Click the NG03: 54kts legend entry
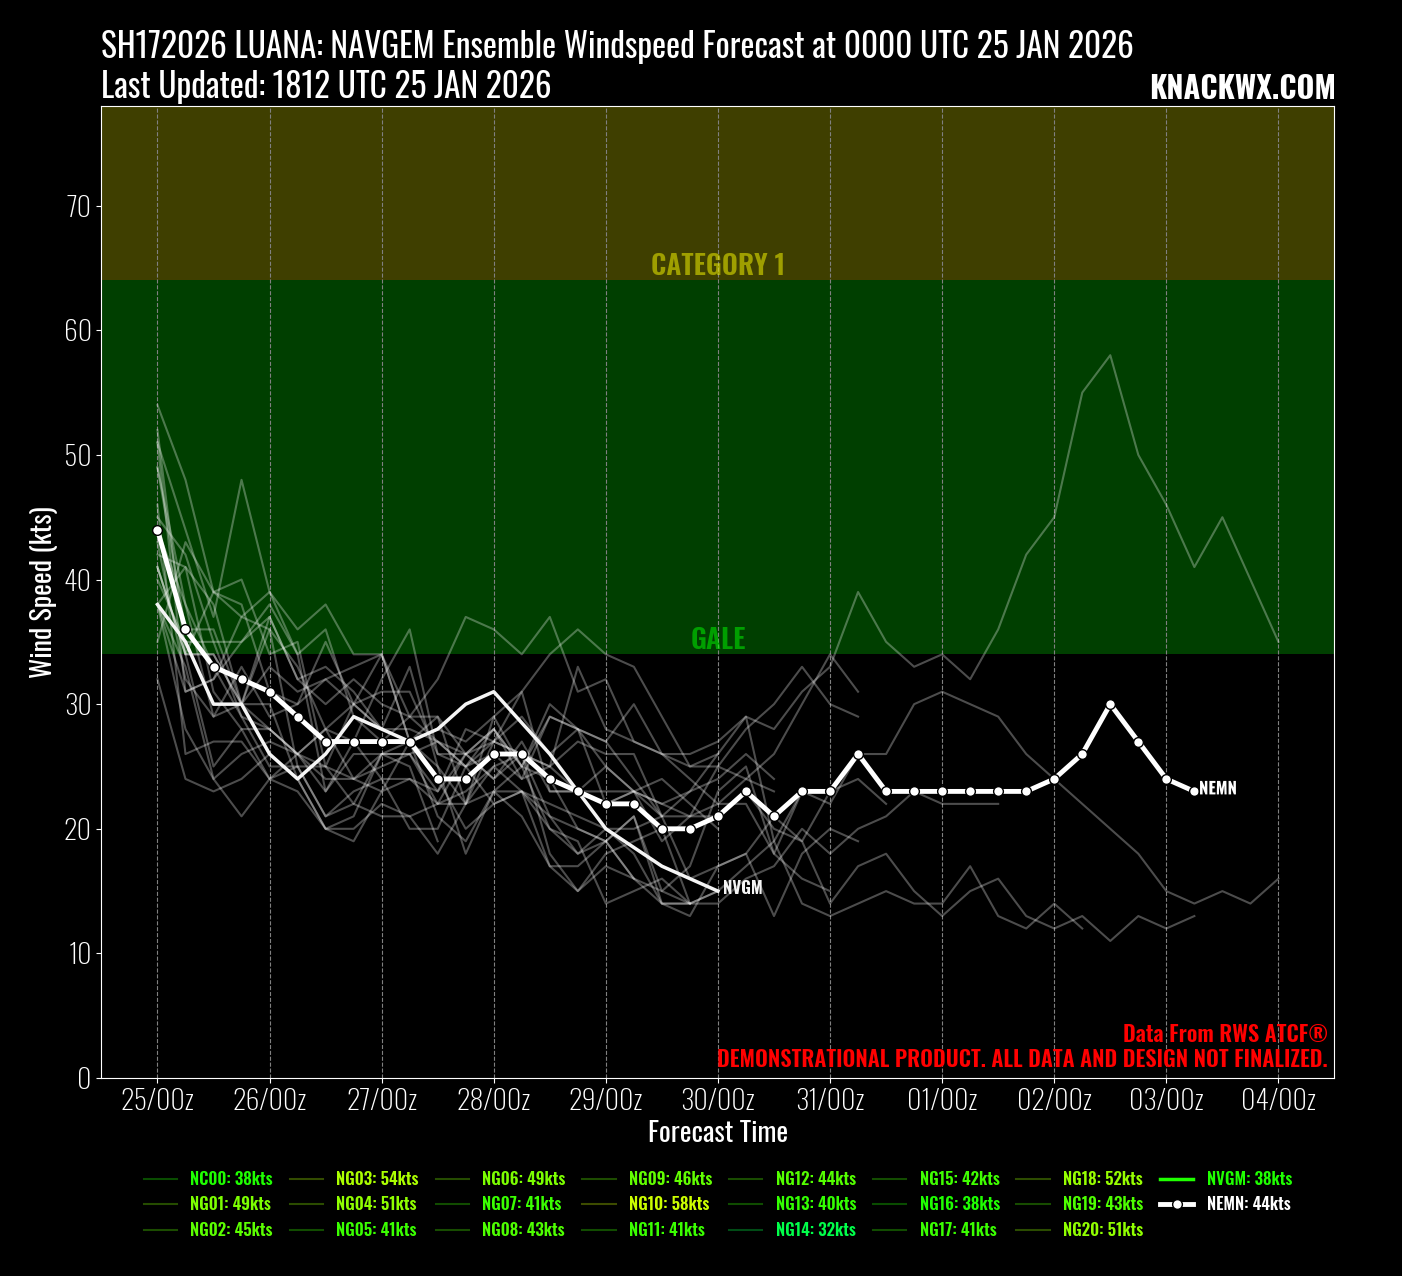Viewport: 1402px width, 1276px height. pyautogui.click(x=377, y=1179)
